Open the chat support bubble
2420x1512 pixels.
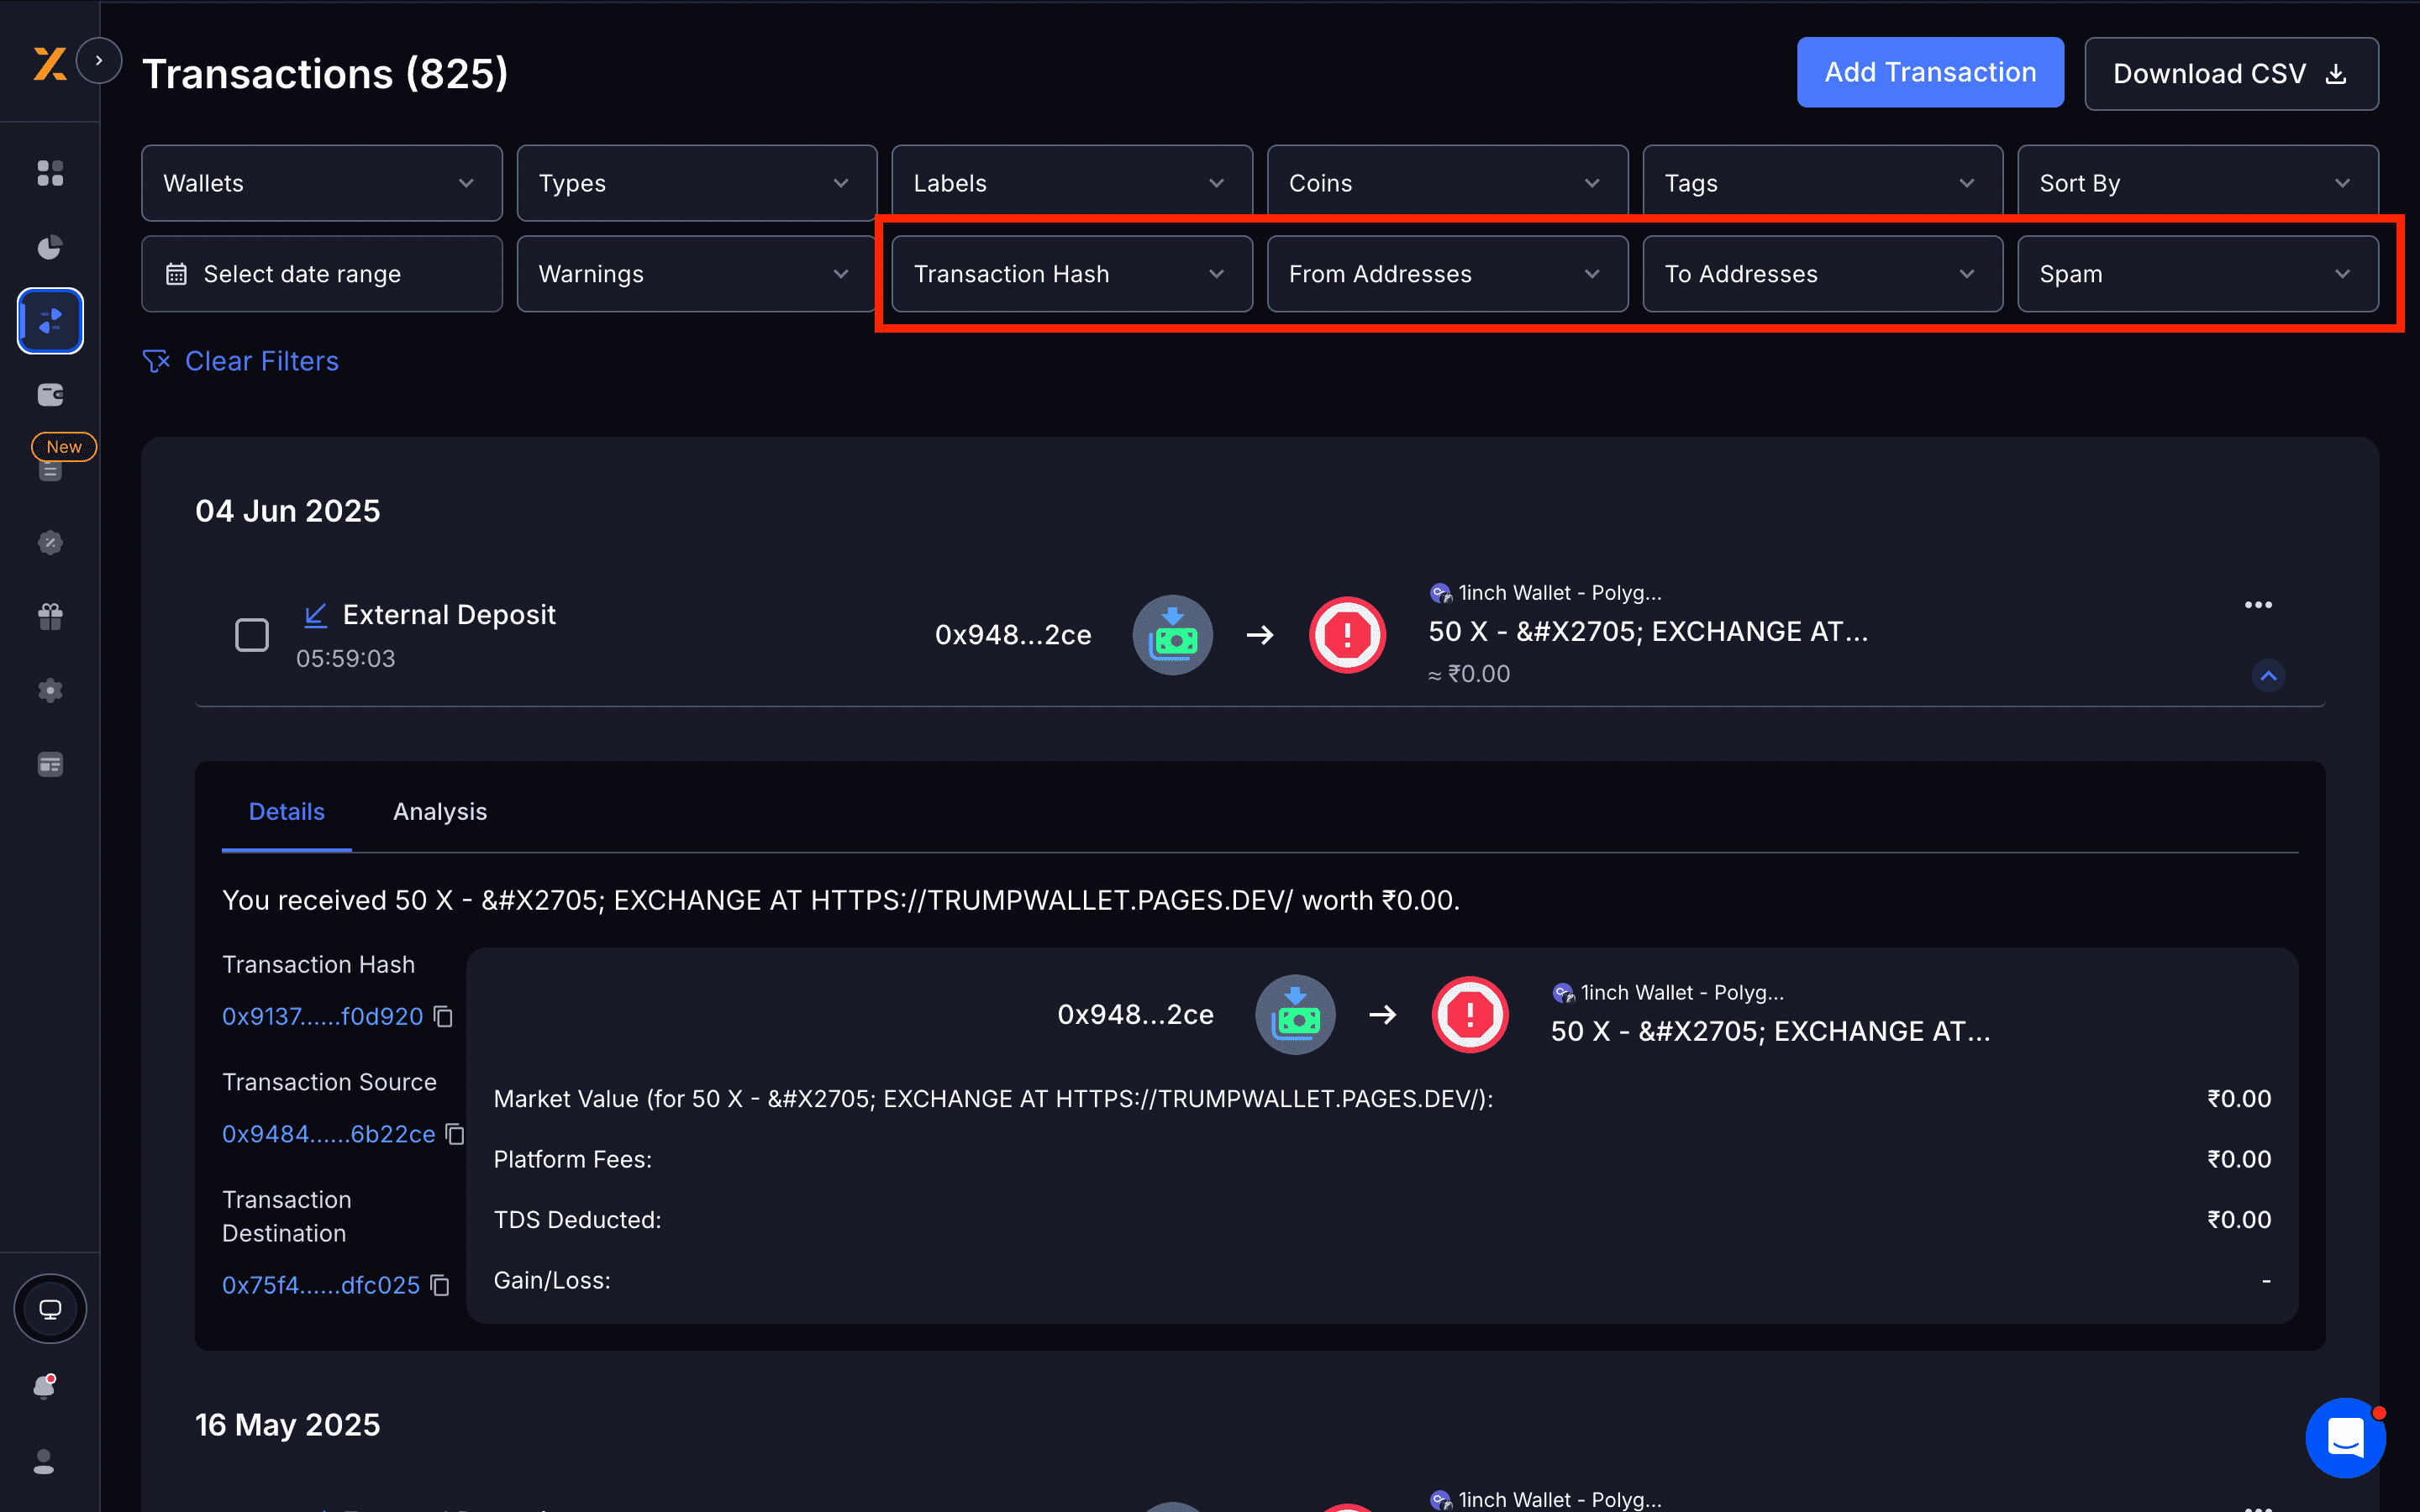point(2344,1438)
